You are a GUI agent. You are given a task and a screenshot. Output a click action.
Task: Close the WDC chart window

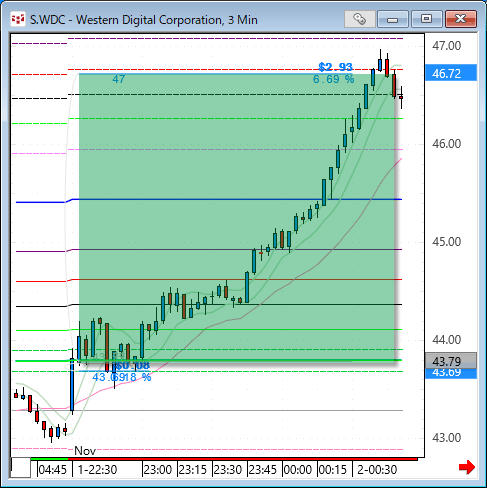[x=461, y=19]
